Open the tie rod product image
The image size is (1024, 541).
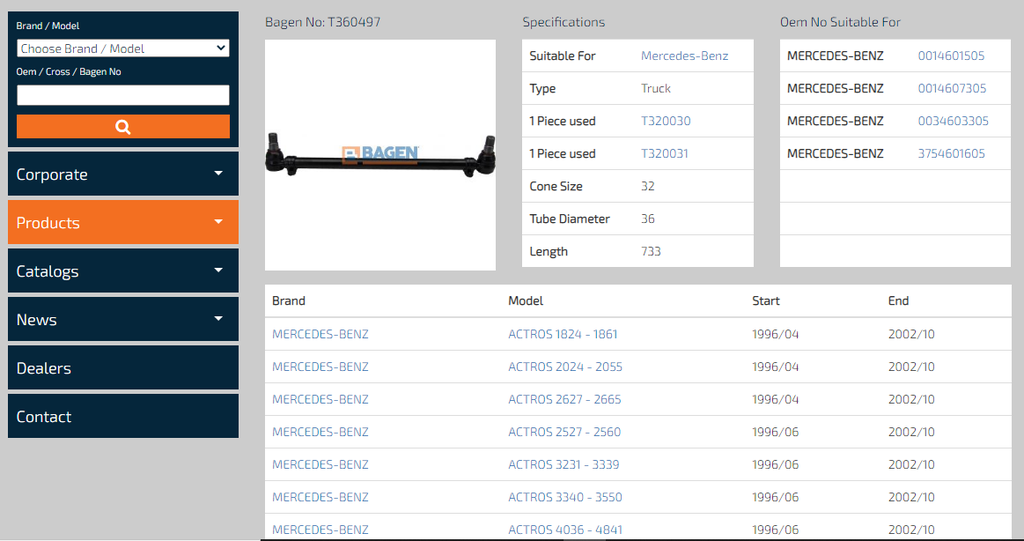click(380, 155)
